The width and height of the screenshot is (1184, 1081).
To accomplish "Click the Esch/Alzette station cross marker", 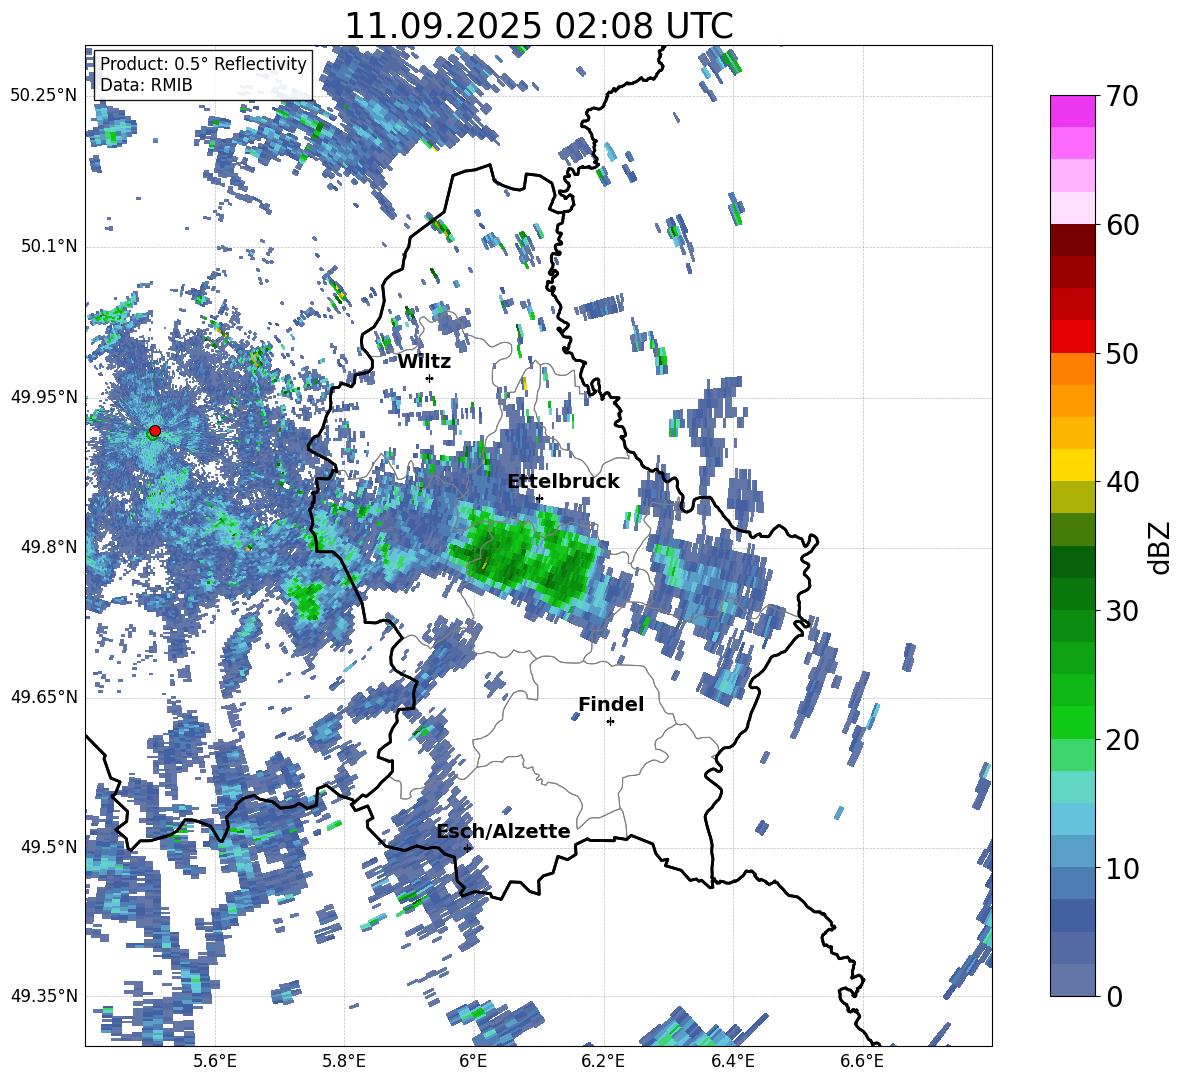I will pyautogui.click(x=467, y=848).
